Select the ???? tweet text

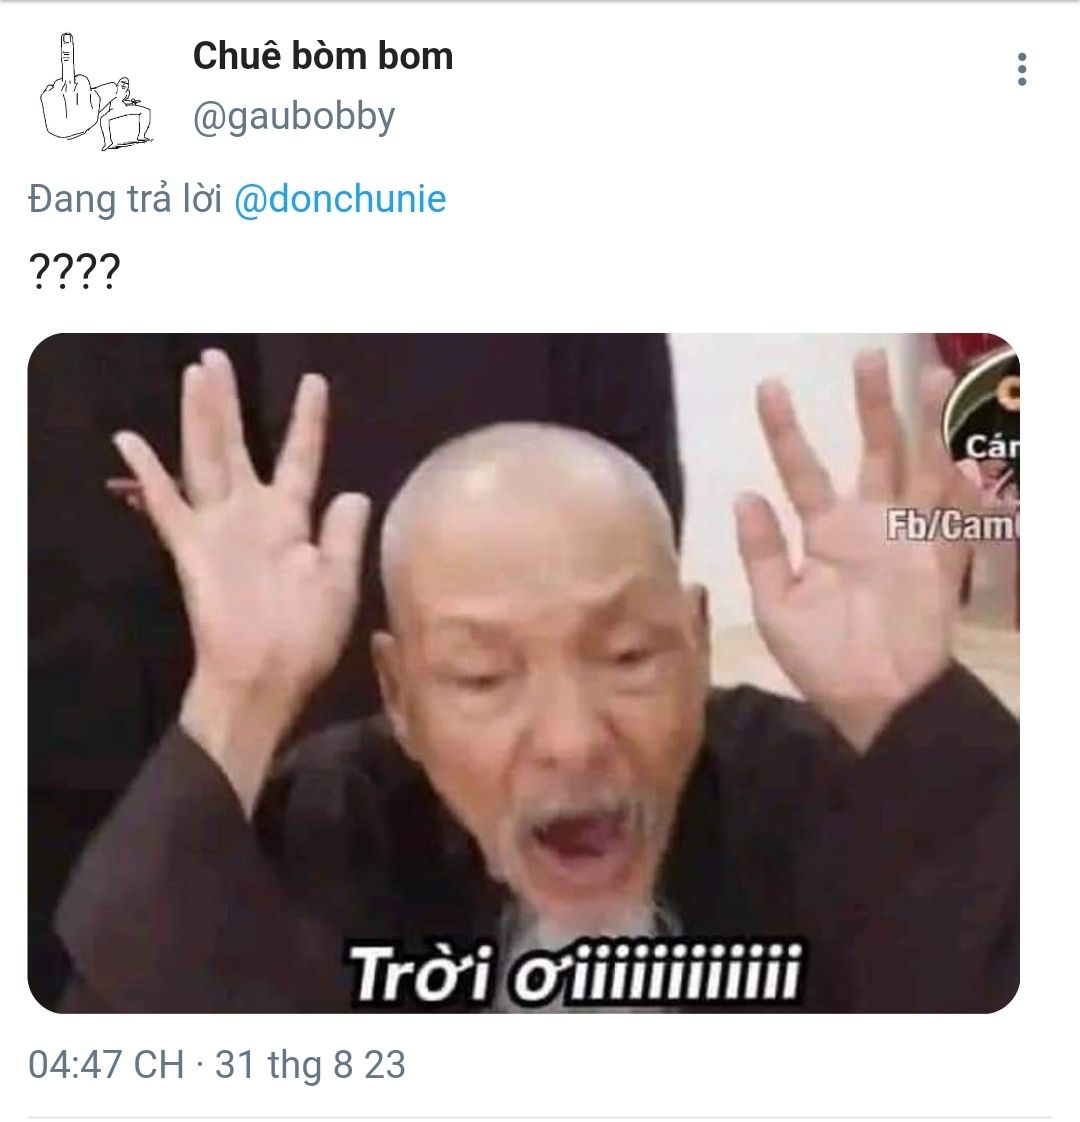[x=74, y=270]
